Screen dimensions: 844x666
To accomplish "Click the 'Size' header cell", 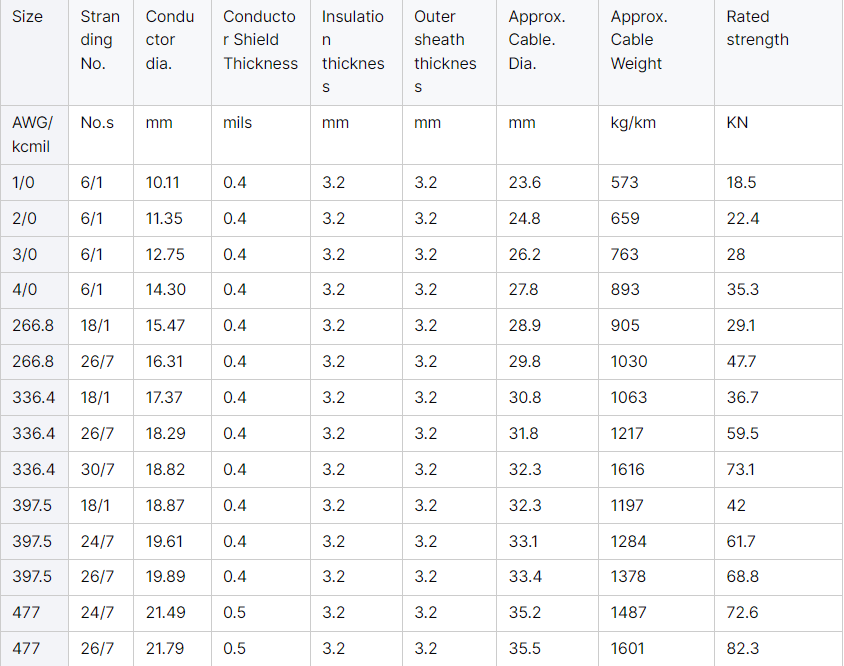I will click(x=27, y=17).
